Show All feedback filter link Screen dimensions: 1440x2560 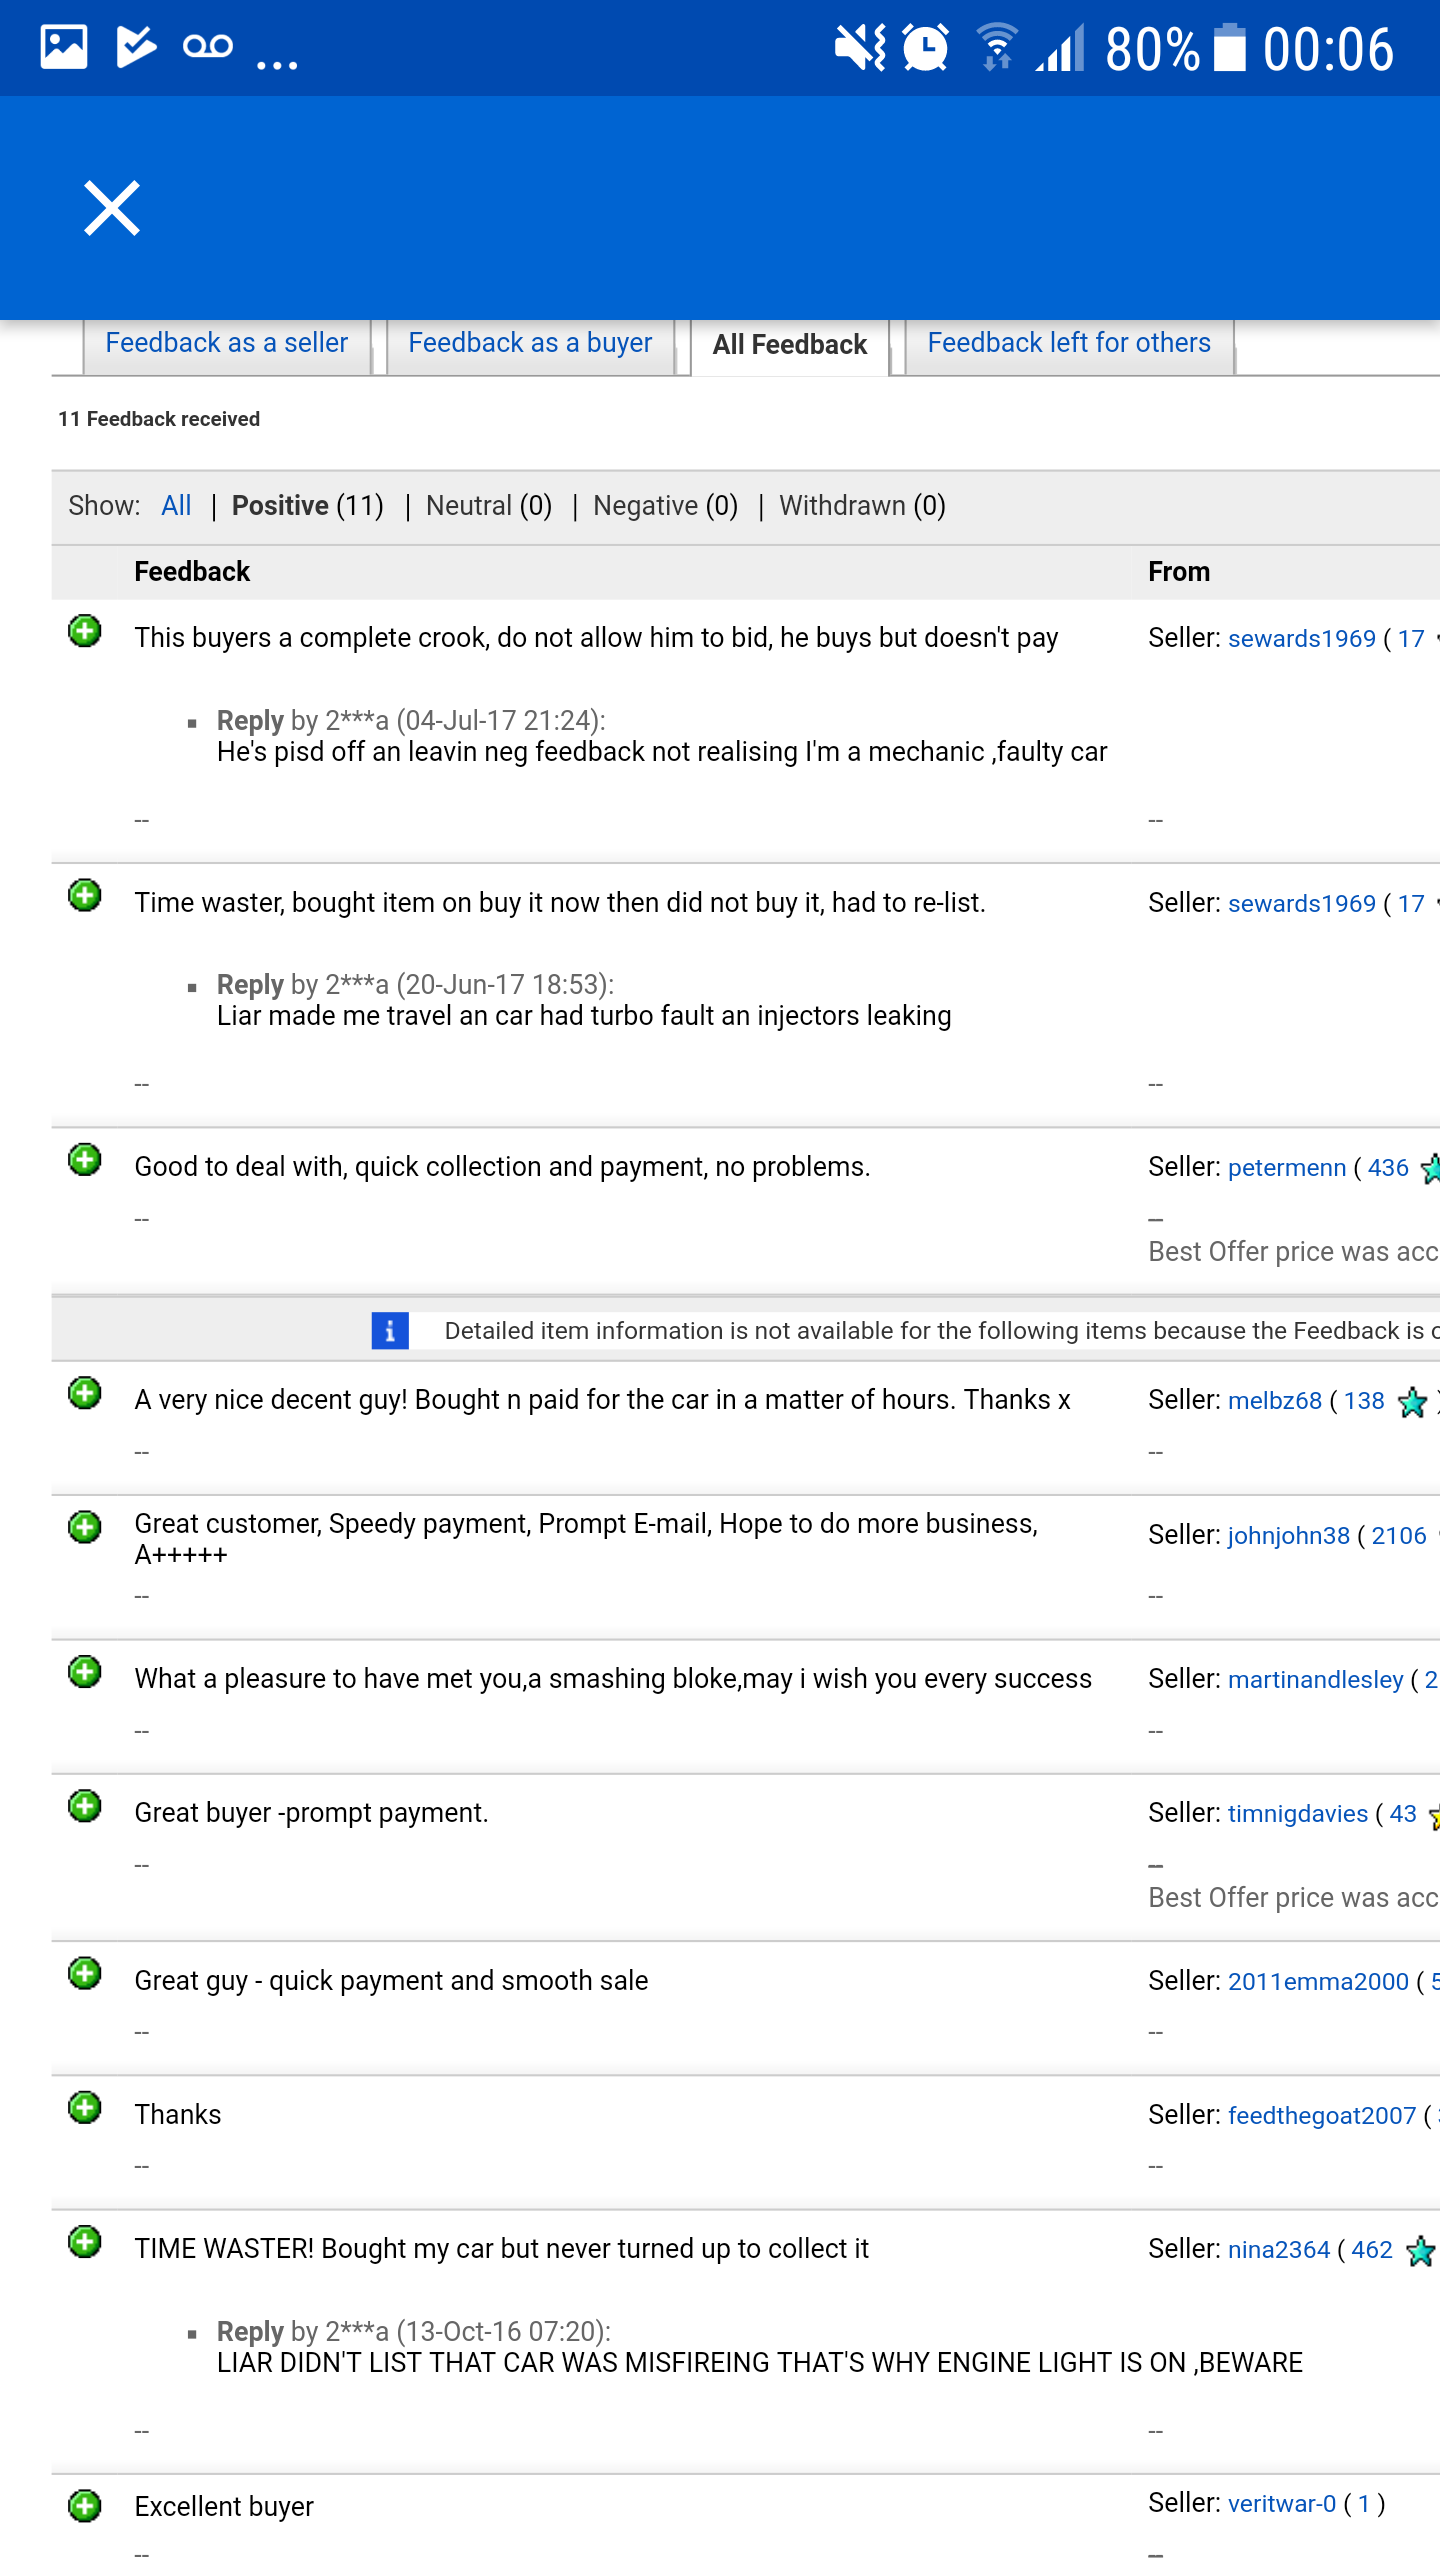click(x=176, y=506)
